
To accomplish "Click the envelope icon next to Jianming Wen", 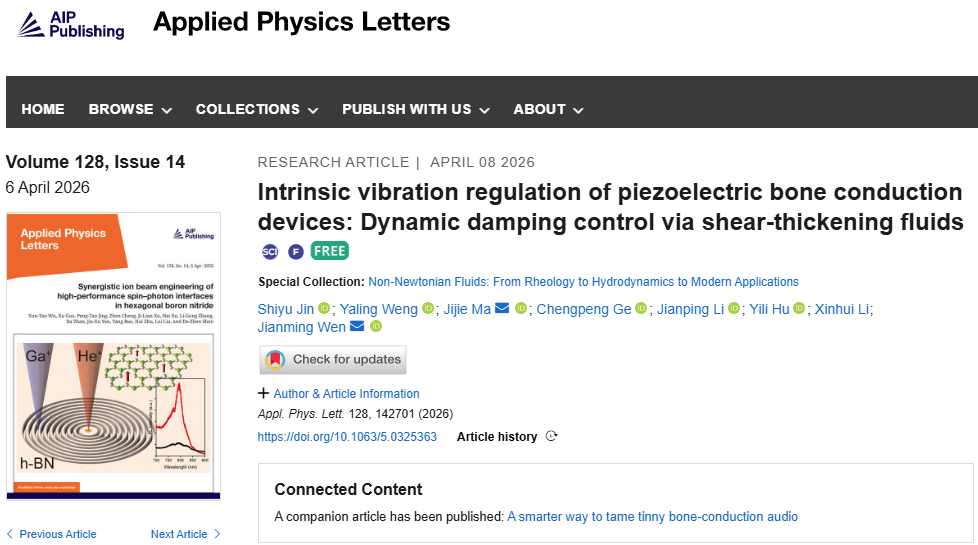I will coord(357,327).
